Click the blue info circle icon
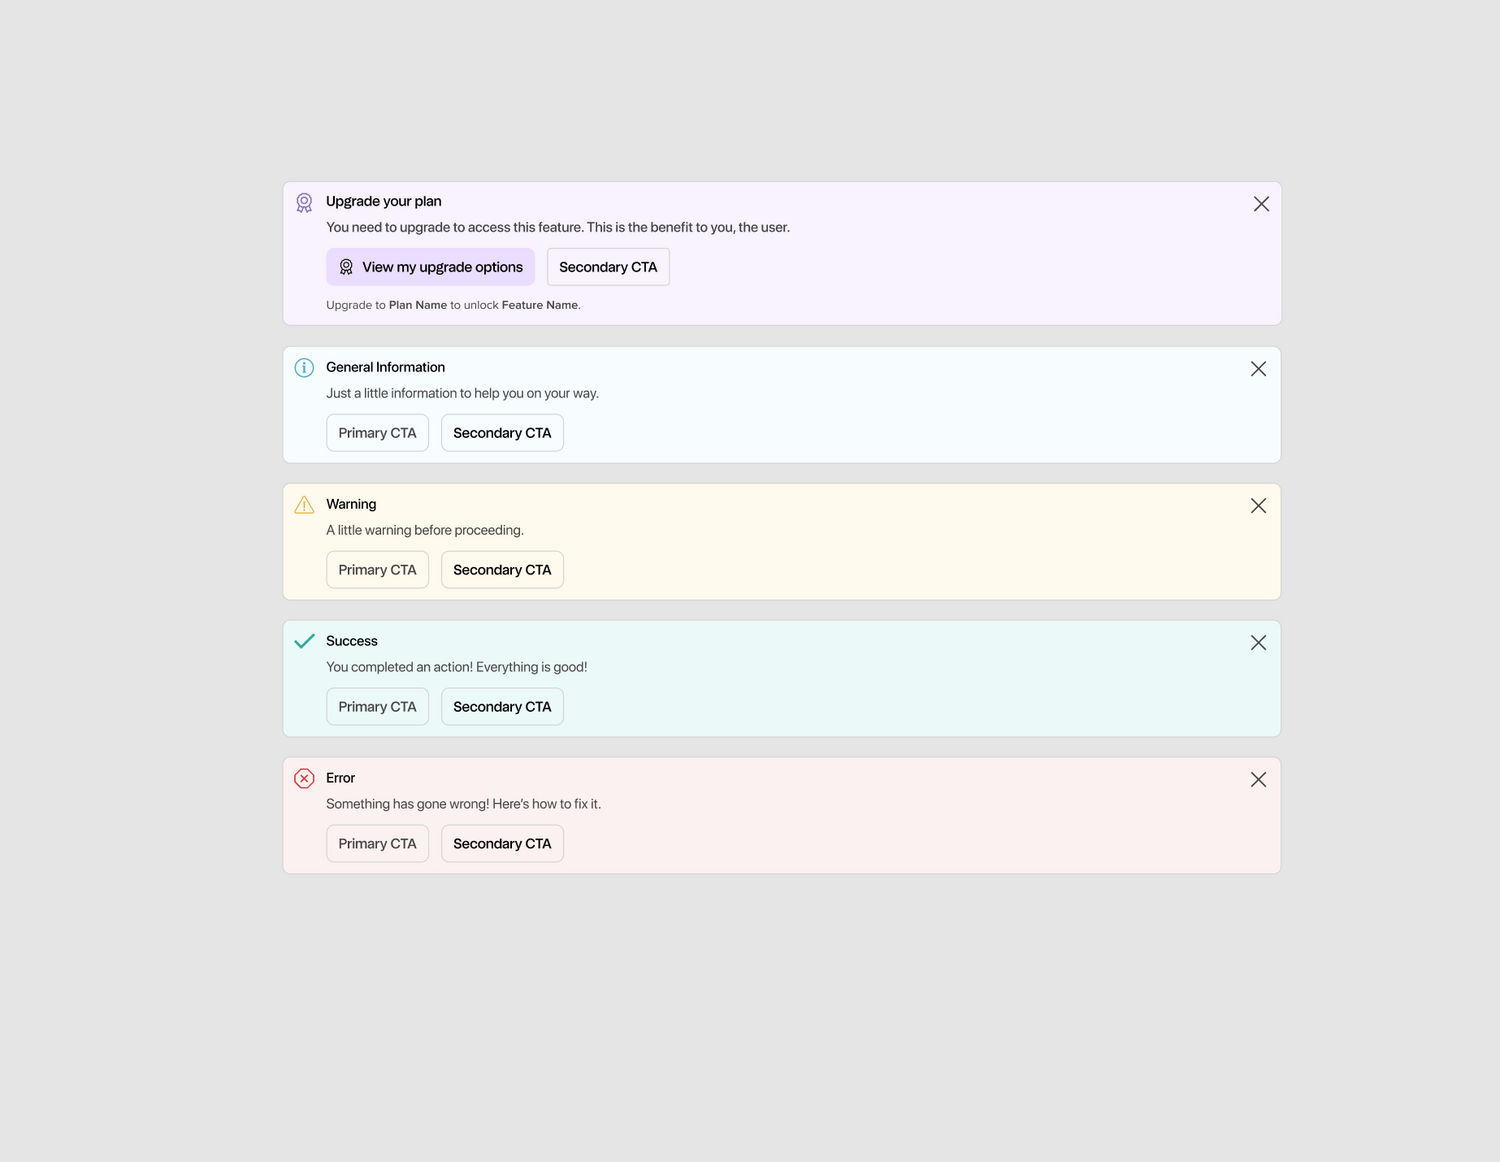The image size is (1500, 1162). [304, 368]
